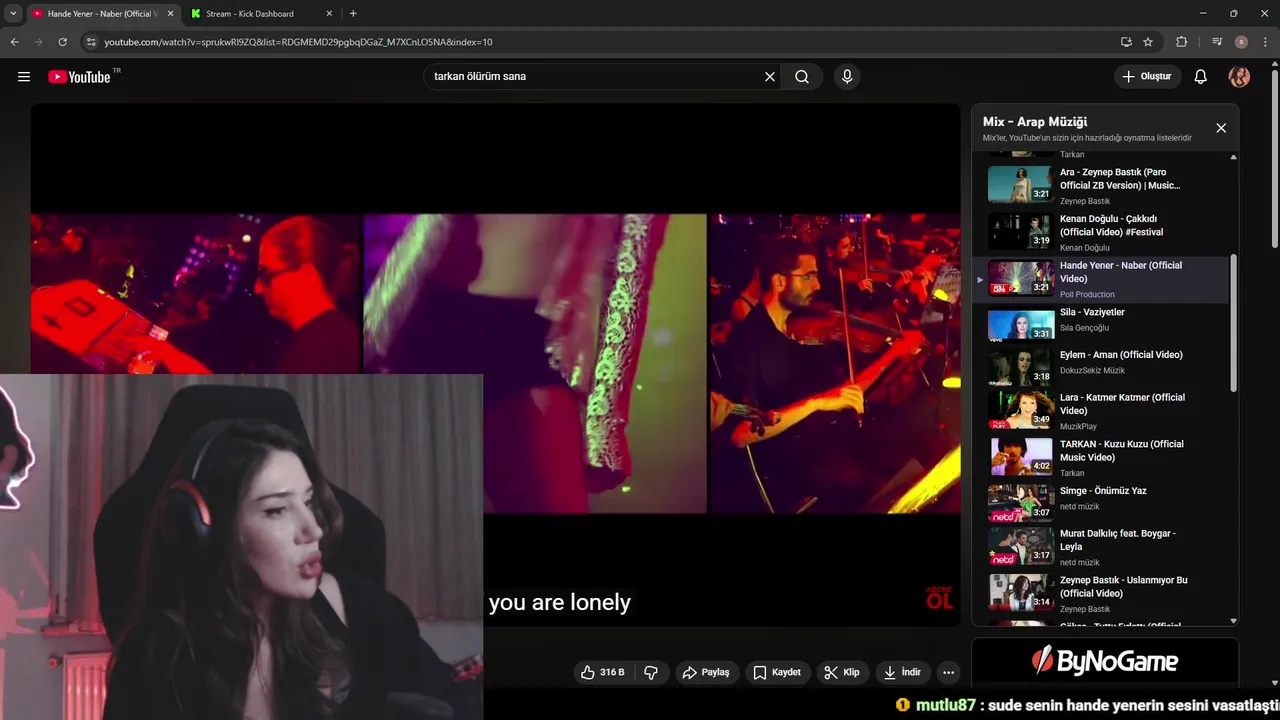Click the playlist scrollbar up arrow

[x=1233, y=157]
